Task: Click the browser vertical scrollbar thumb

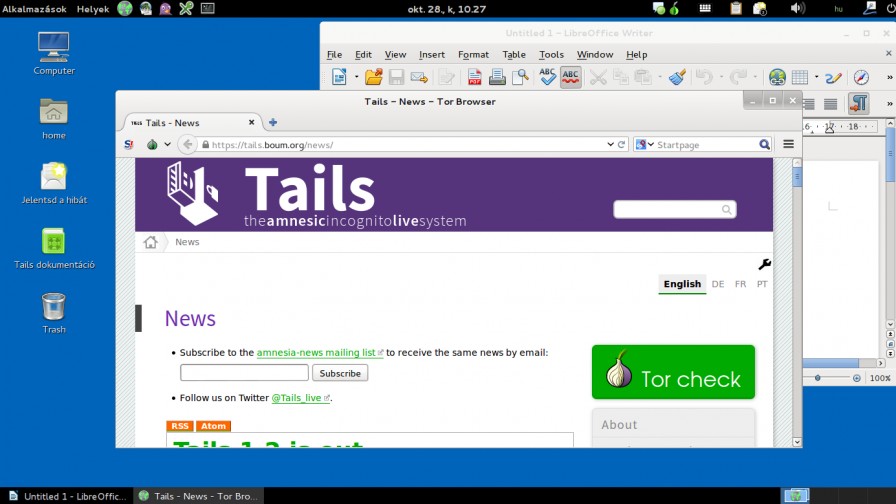Action: [797, 178]
